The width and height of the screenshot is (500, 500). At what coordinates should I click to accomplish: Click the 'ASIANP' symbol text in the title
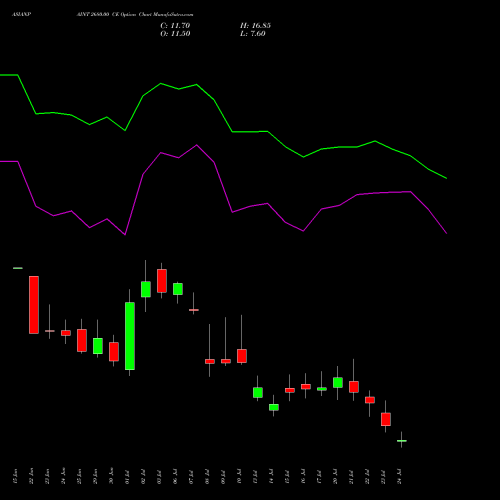point(22,15)
